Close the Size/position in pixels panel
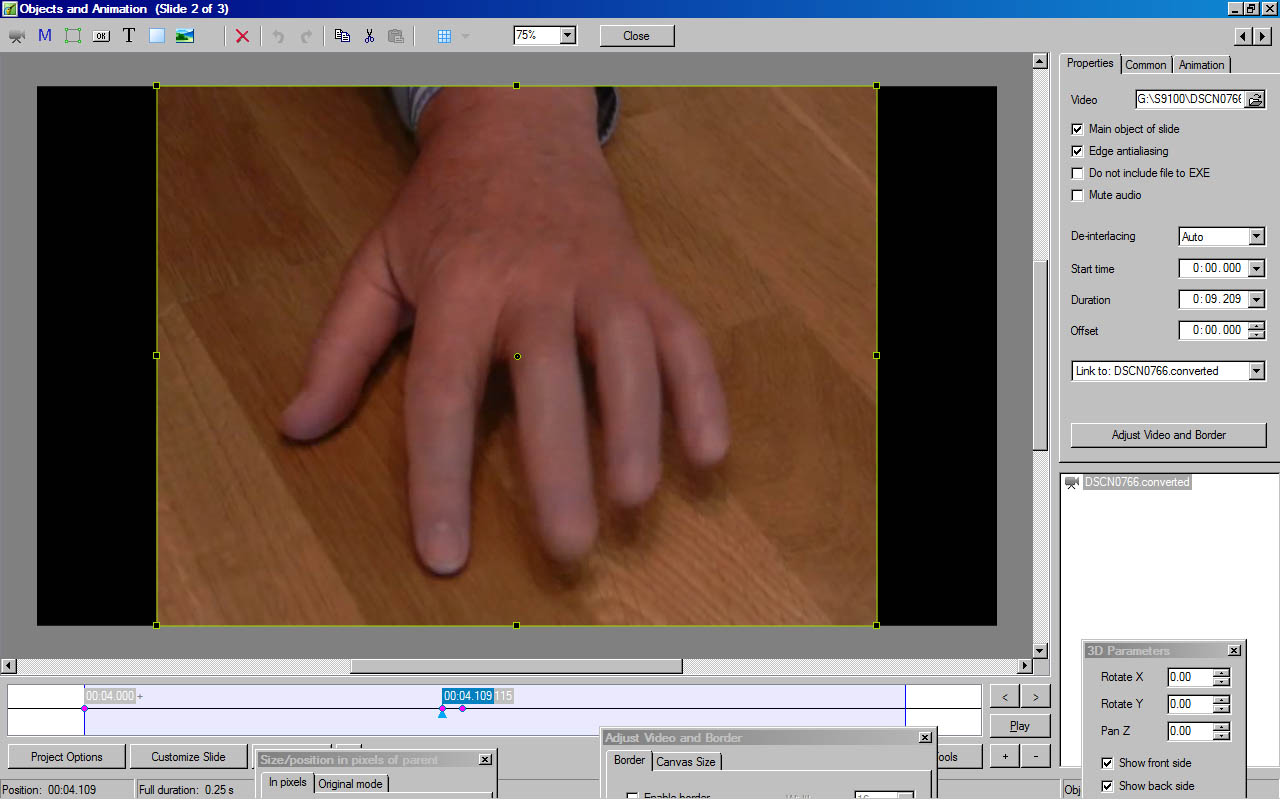Viewport: 1280px width, 800px height. tap(485, 760)
